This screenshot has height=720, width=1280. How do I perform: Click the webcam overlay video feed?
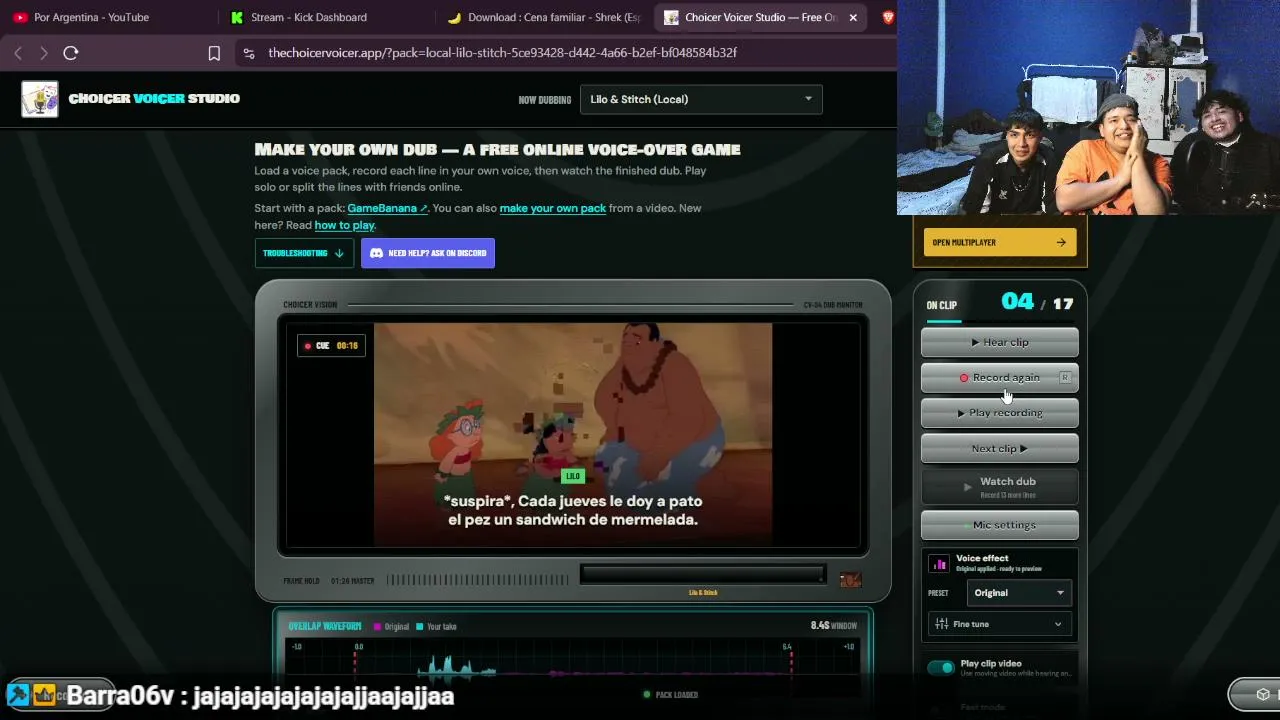coord(1088,108)
